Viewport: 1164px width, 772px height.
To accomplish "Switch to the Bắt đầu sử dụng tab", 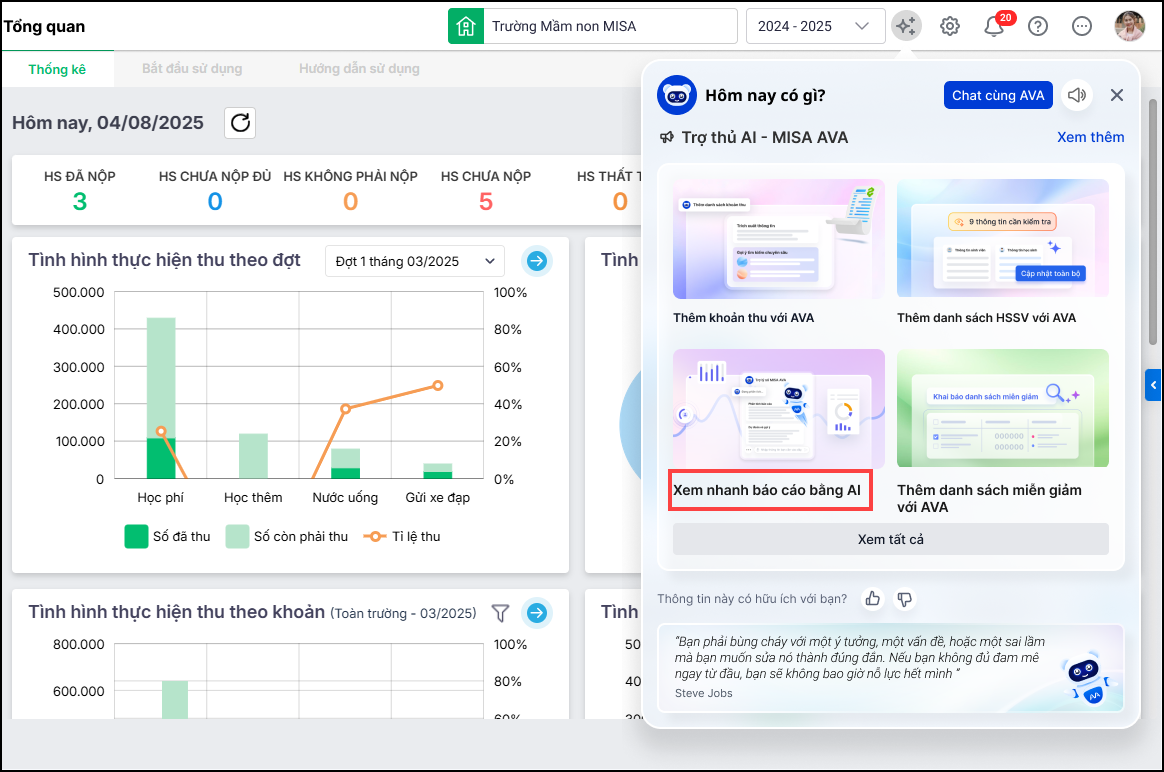I will [192, 69].
